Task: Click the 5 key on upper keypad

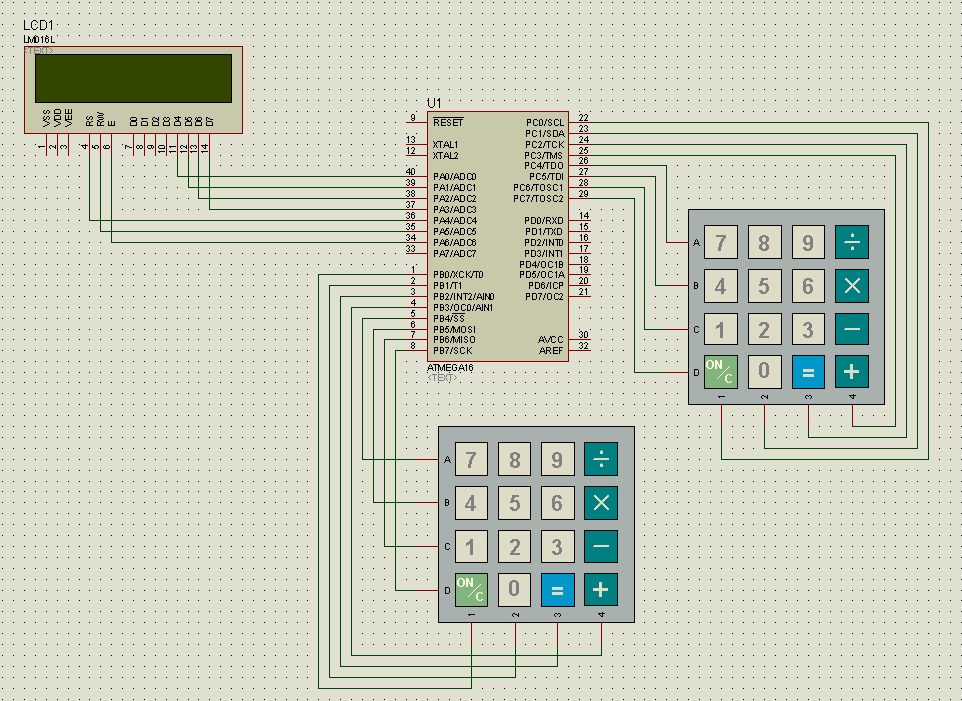Action: (x=764, y=286)
